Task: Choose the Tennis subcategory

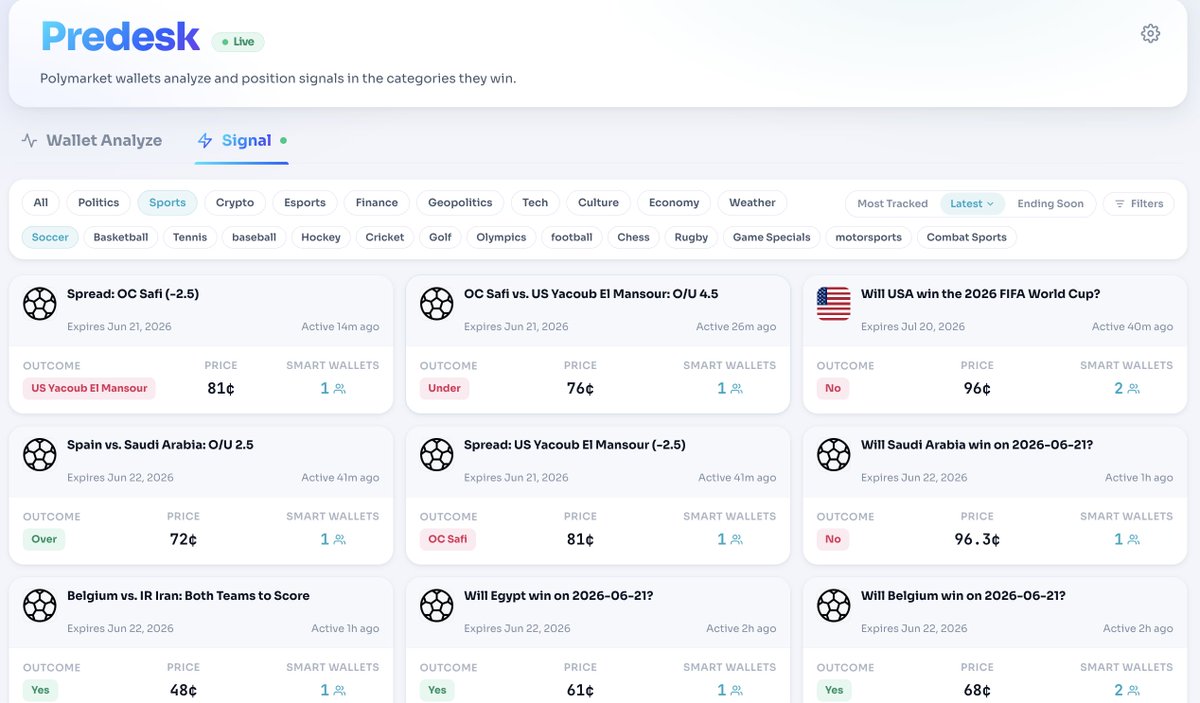Action: pos(190,238)
